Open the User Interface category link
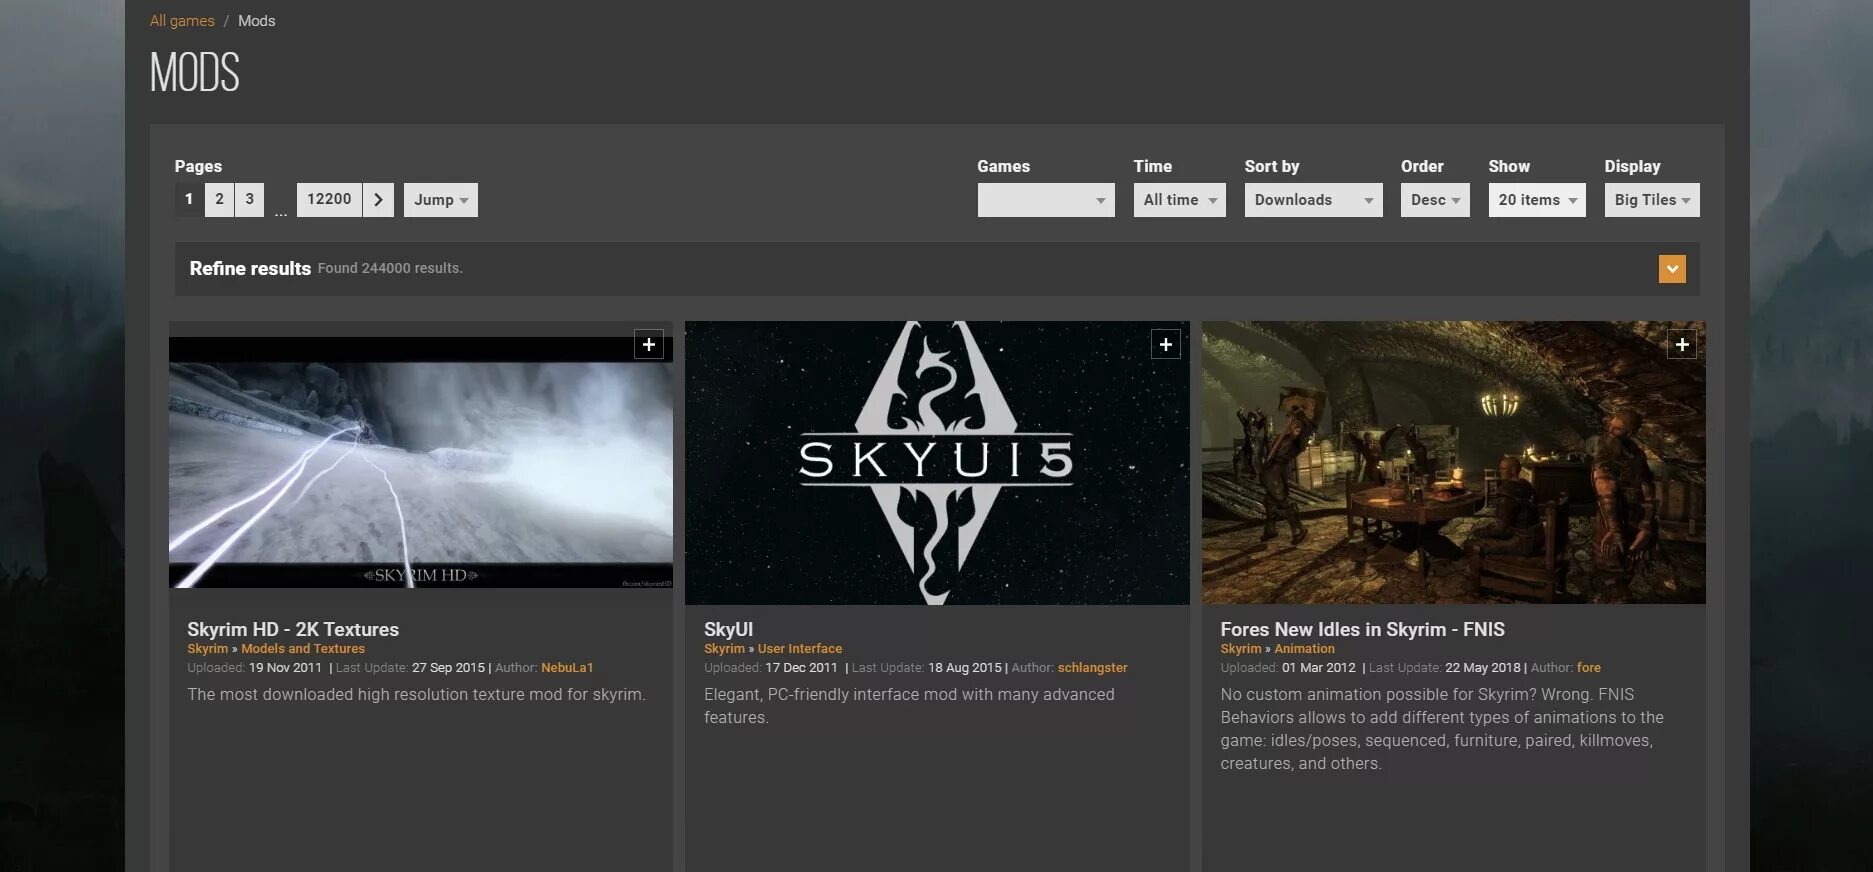Image resolution: width=1873 pixels, height=872 pixels. [x=800, y=649]
